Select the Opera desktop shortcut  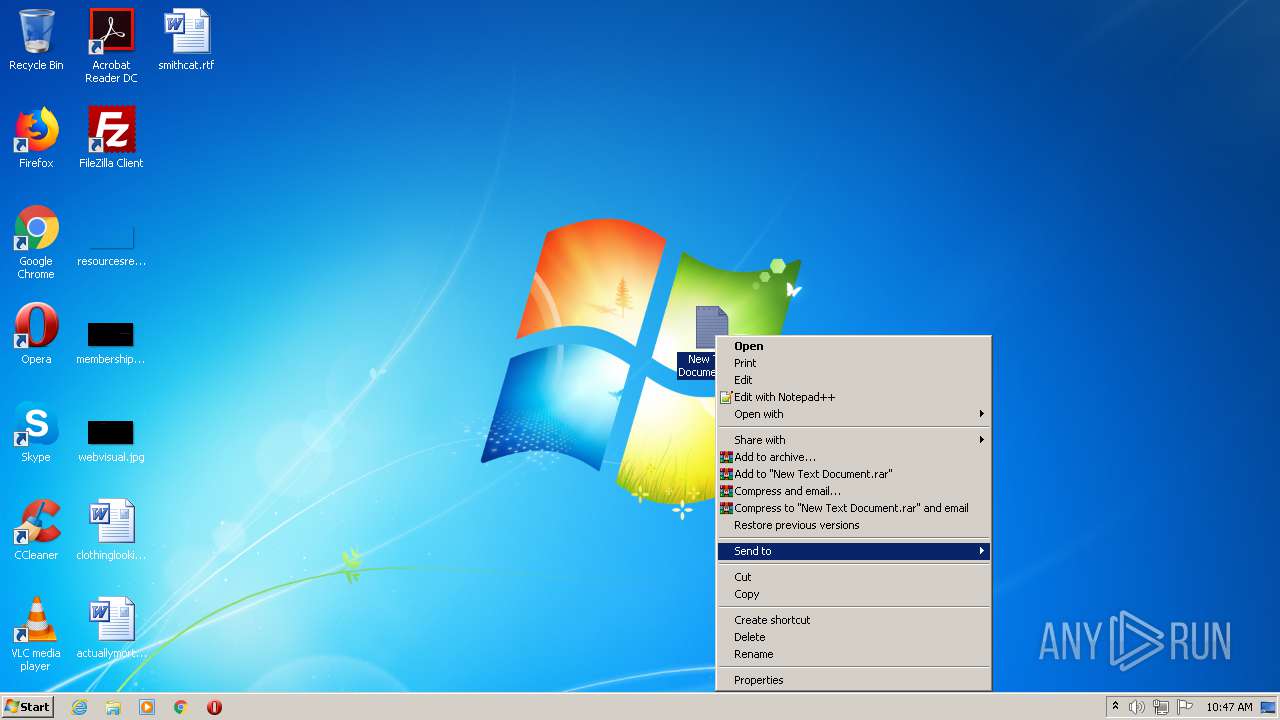(x=36, y=334)
